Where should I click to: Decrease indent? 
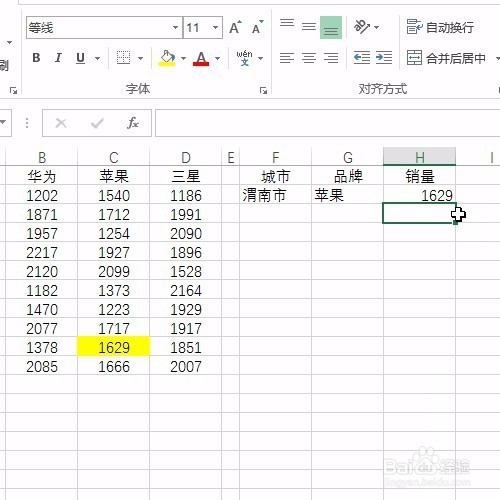point(362,58)
